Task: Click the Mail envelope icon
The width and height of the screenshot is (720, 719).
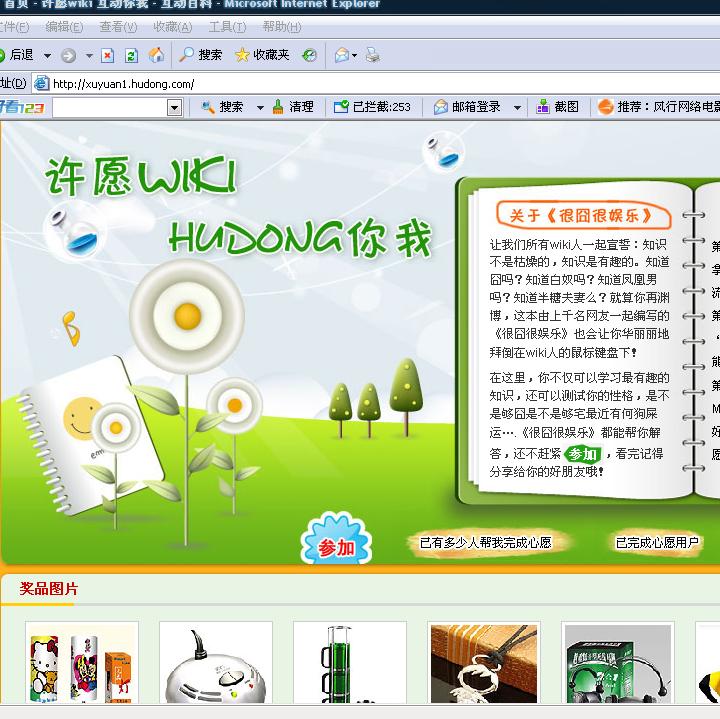Action: point(342,56)
